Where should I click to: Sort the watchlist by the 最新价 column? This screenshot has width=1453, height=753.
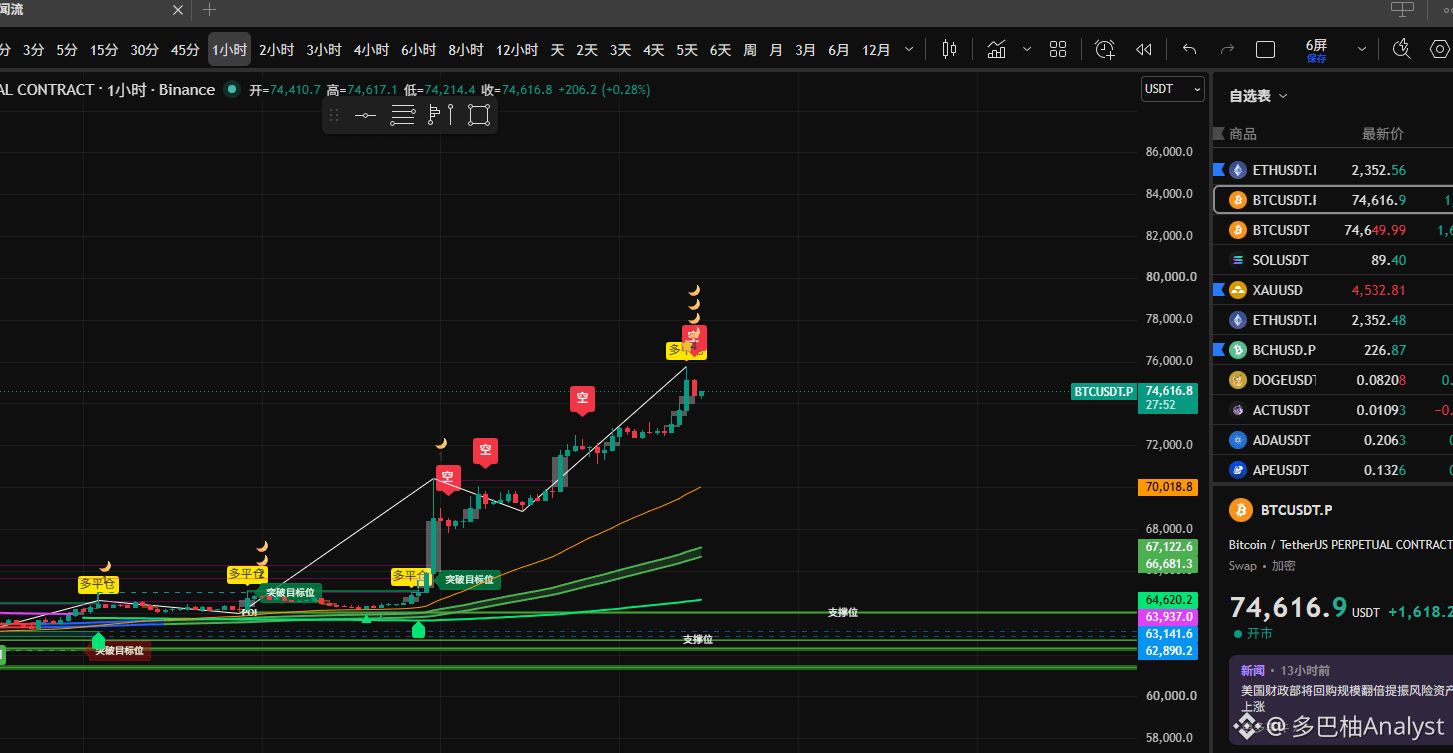pos(1382,134)
